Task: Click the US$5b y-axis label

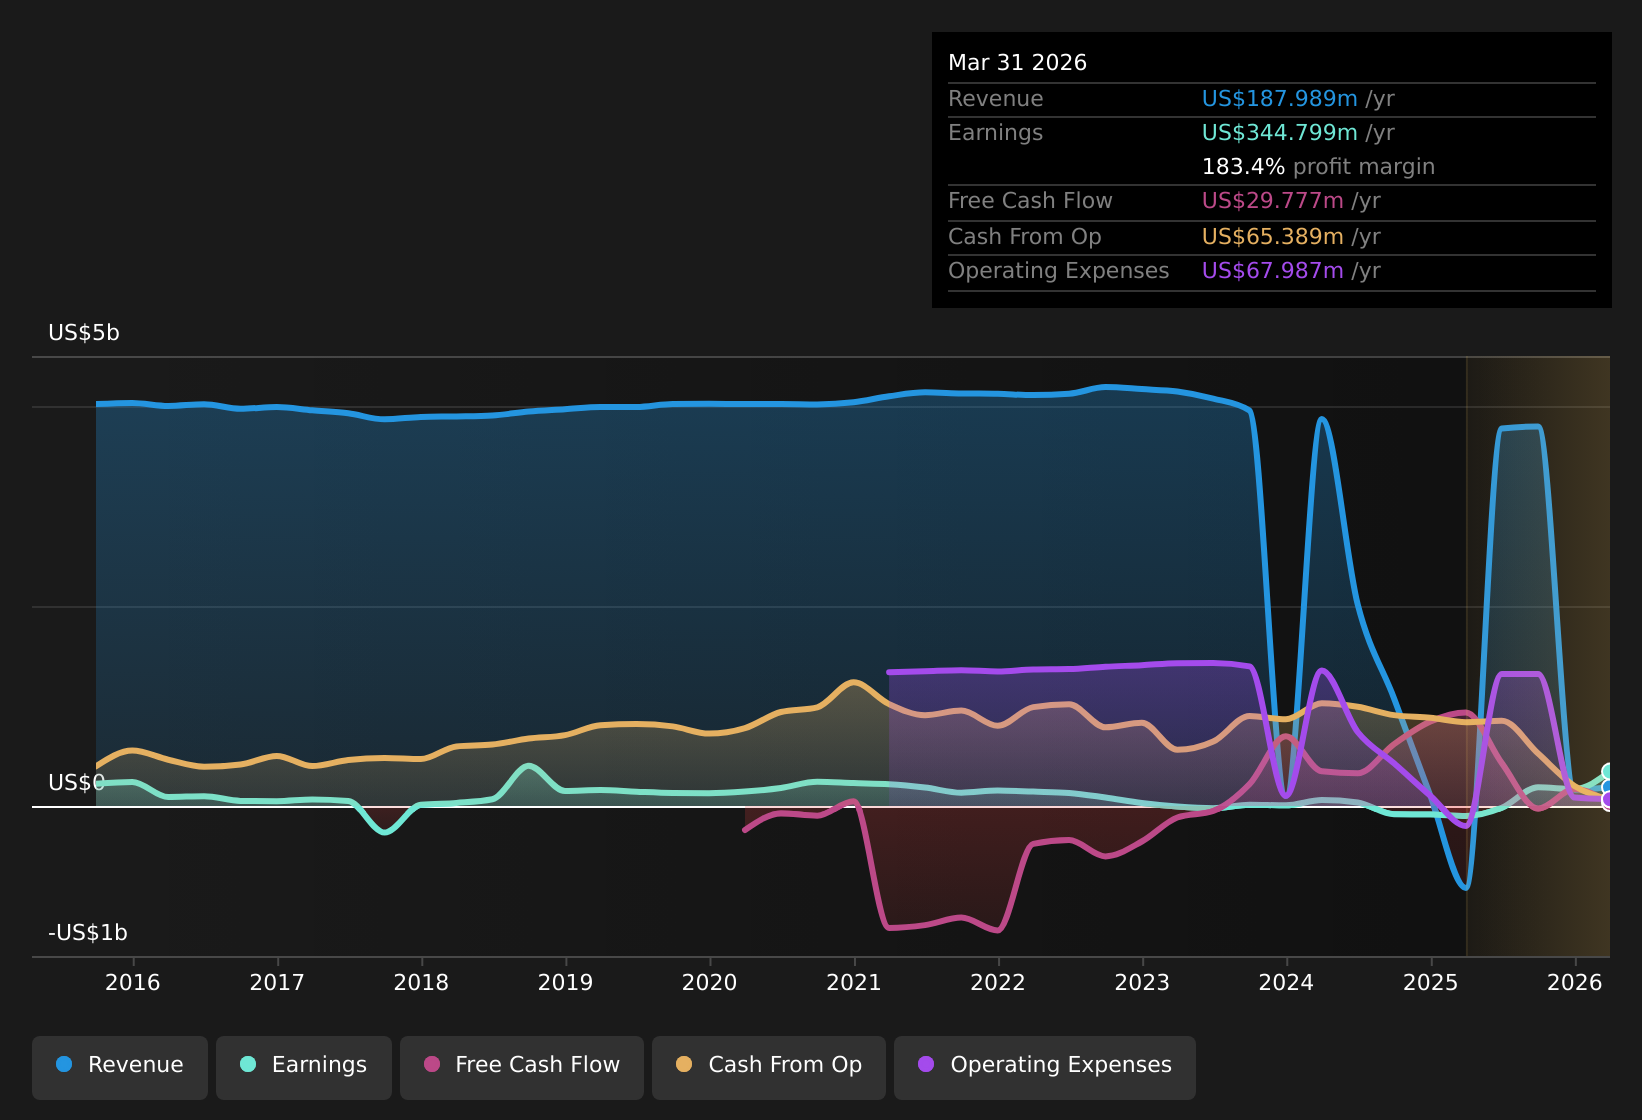Action: point(84,333)
